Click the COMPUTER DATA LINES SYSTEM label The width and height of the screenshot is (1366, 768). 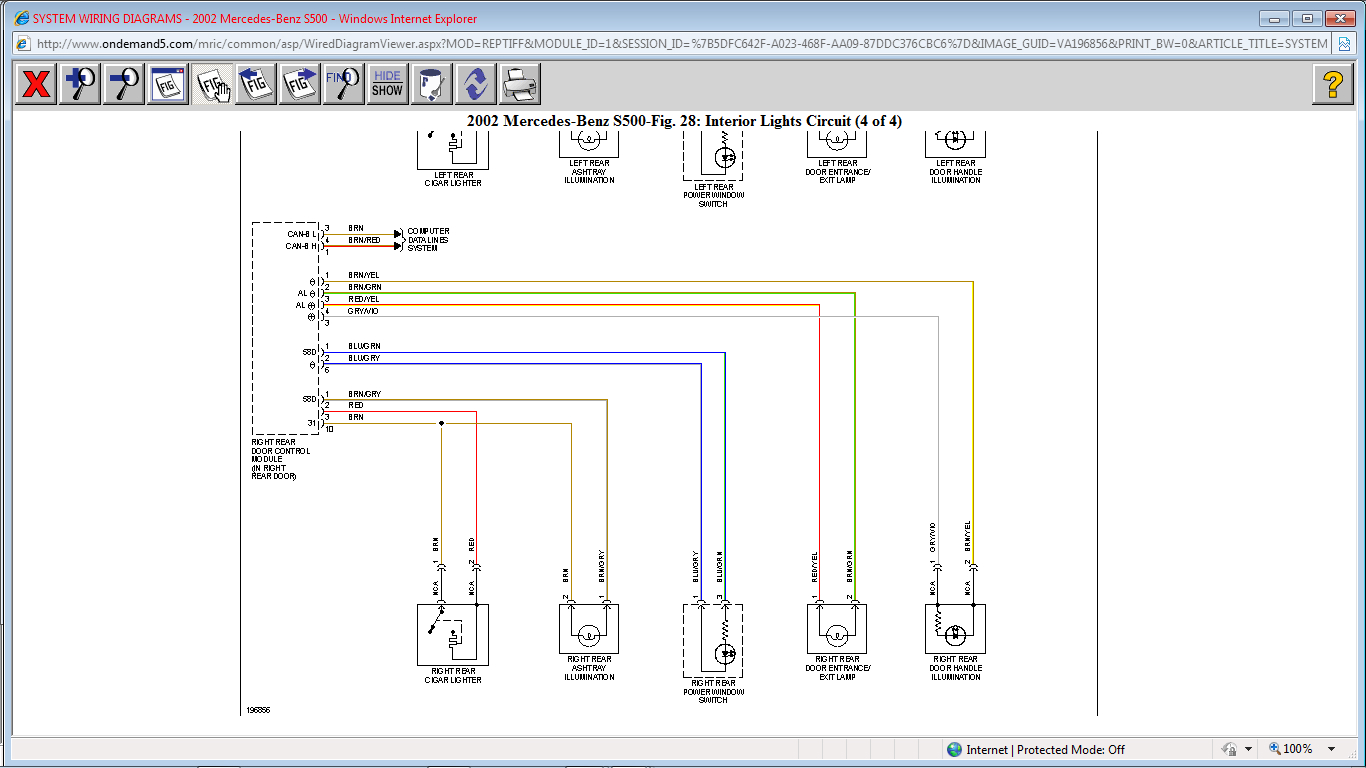point(429,240)
